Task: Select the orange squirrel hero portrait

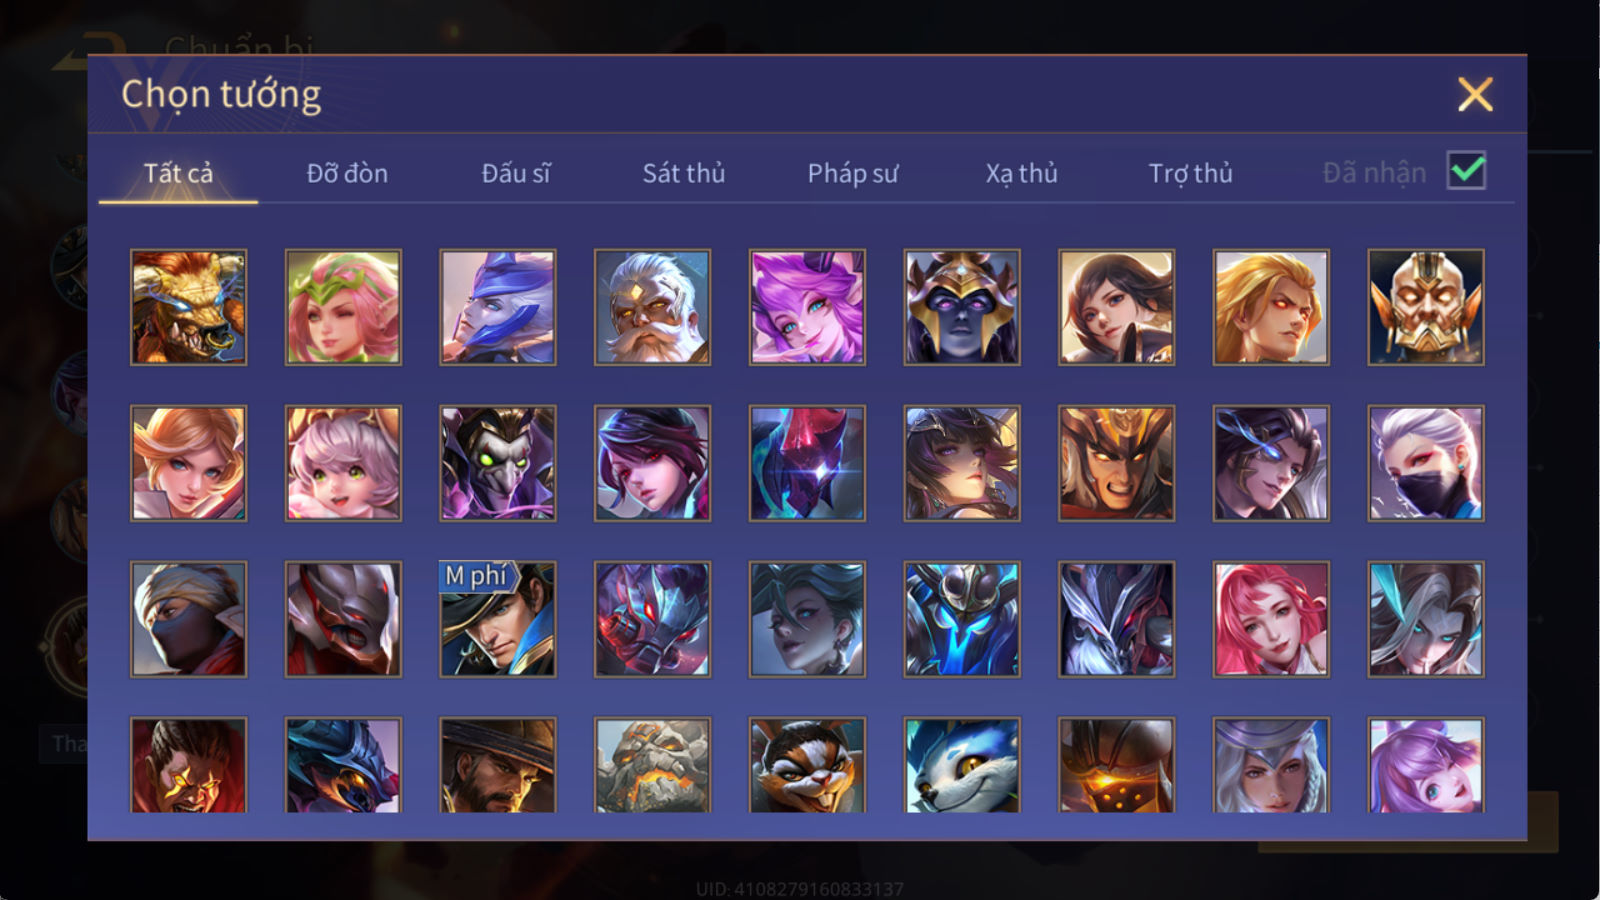Action: [807, 765]
